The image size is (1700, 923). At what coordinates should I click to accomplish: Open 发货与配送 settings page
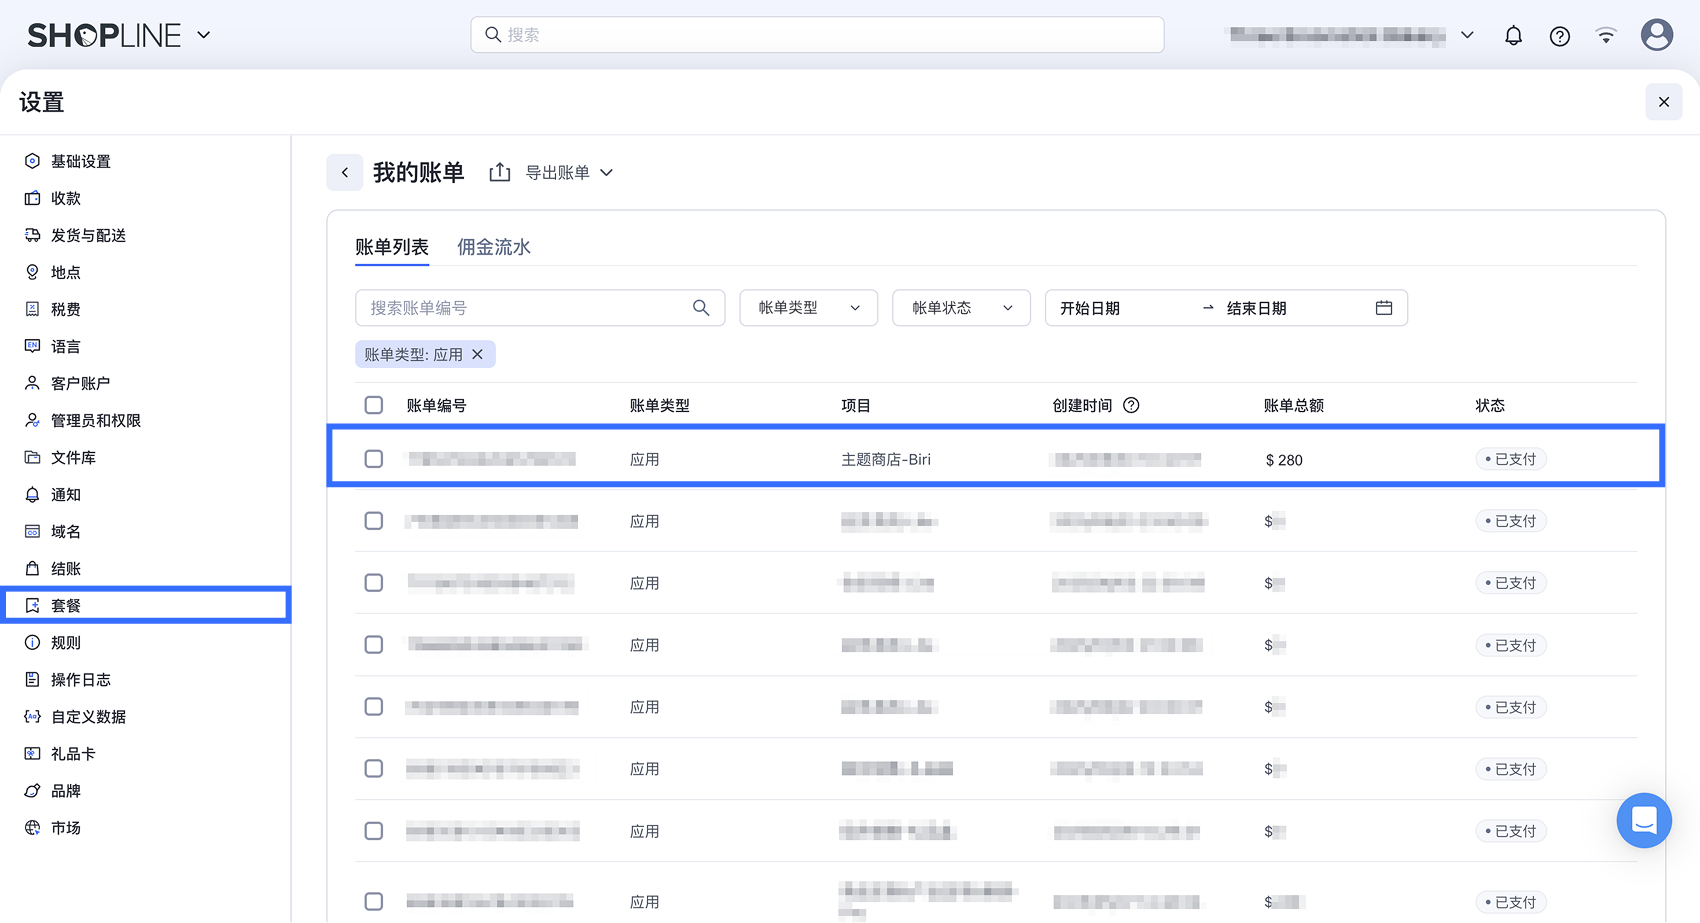88,236
